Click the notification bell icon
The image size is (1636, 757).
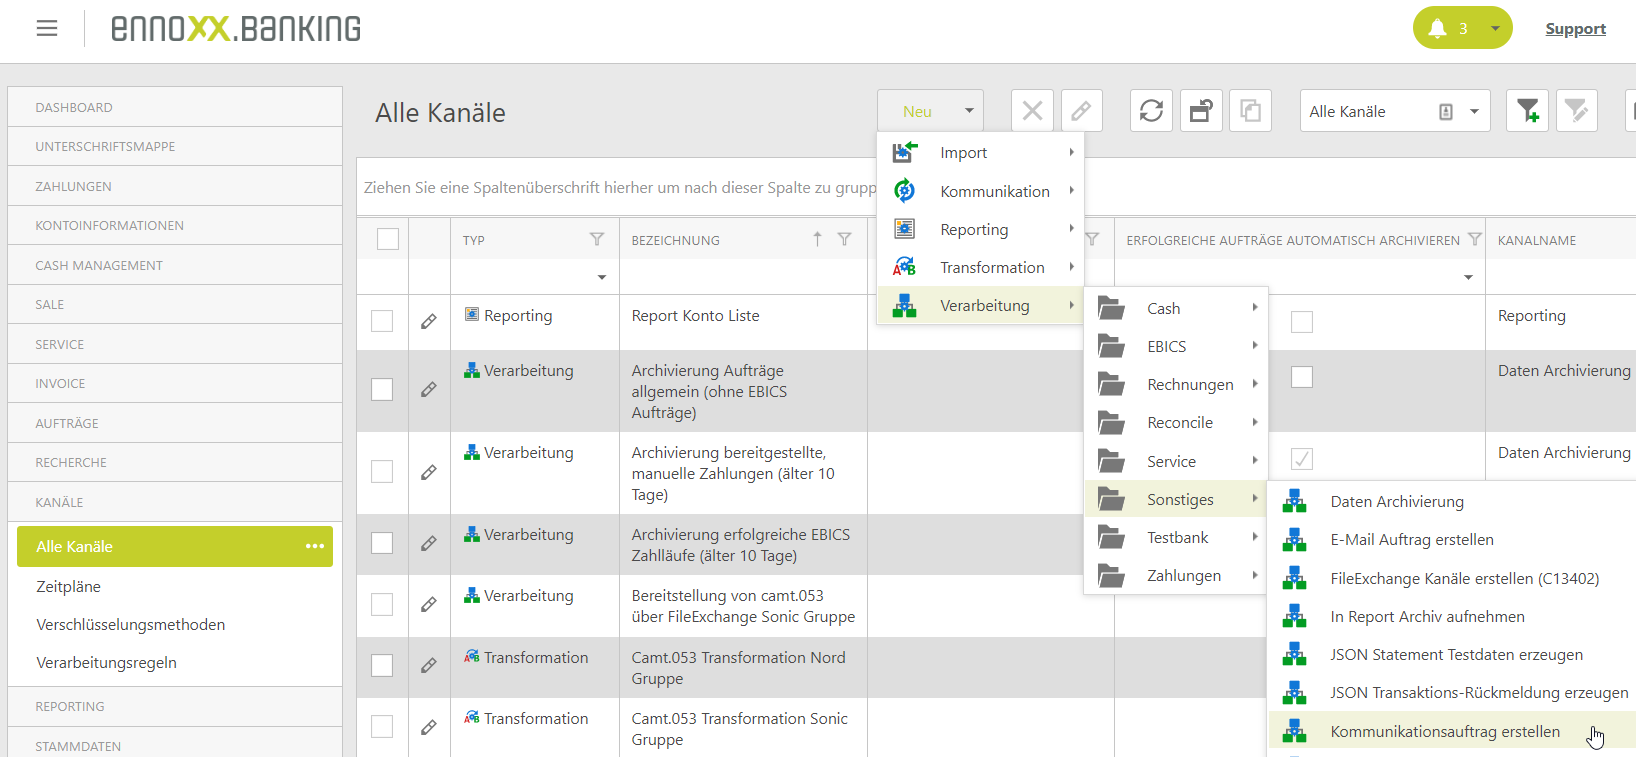(1438, 28)
